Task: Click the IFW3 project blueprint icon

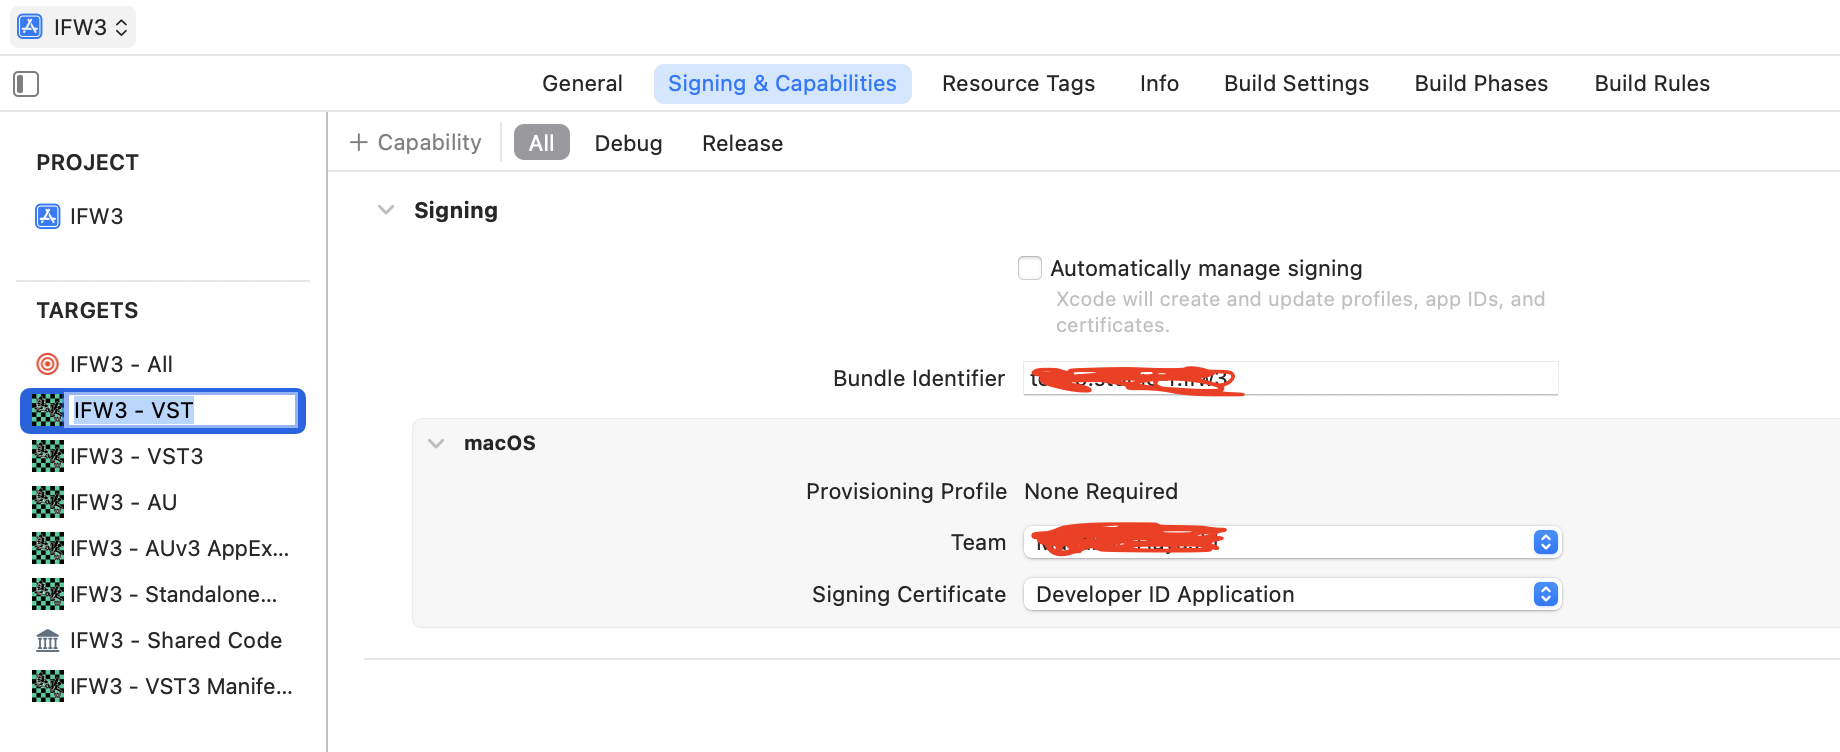Action: [48, 216]
